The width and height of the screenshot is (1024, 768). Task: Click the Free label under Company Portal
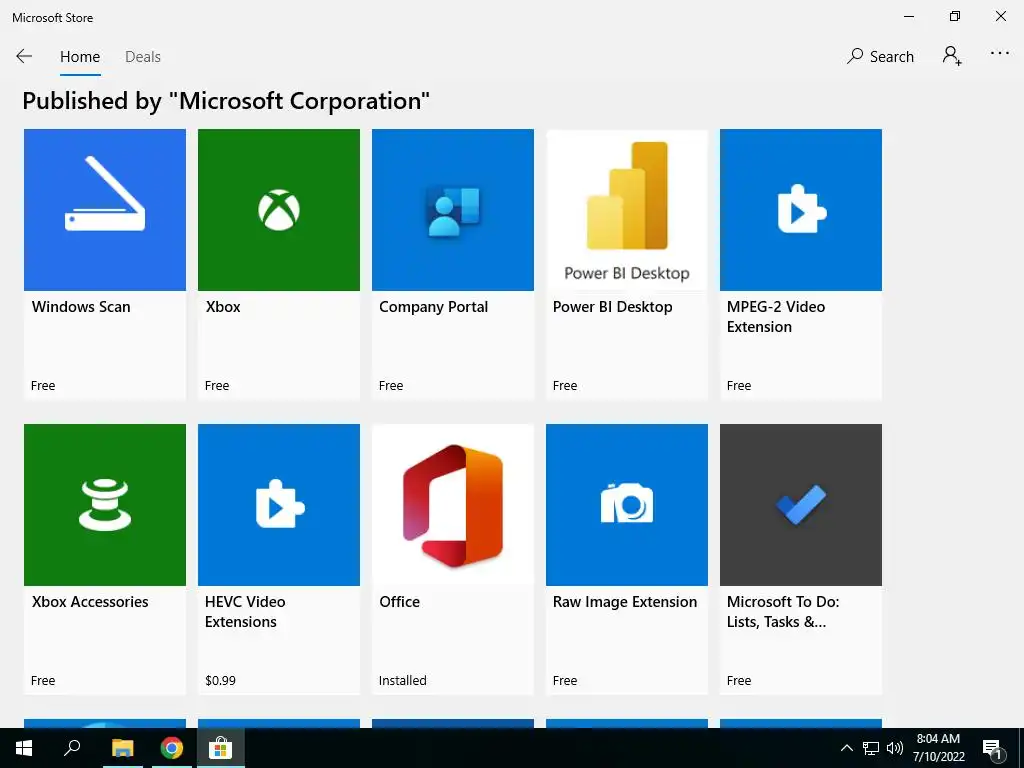(391, 386)
